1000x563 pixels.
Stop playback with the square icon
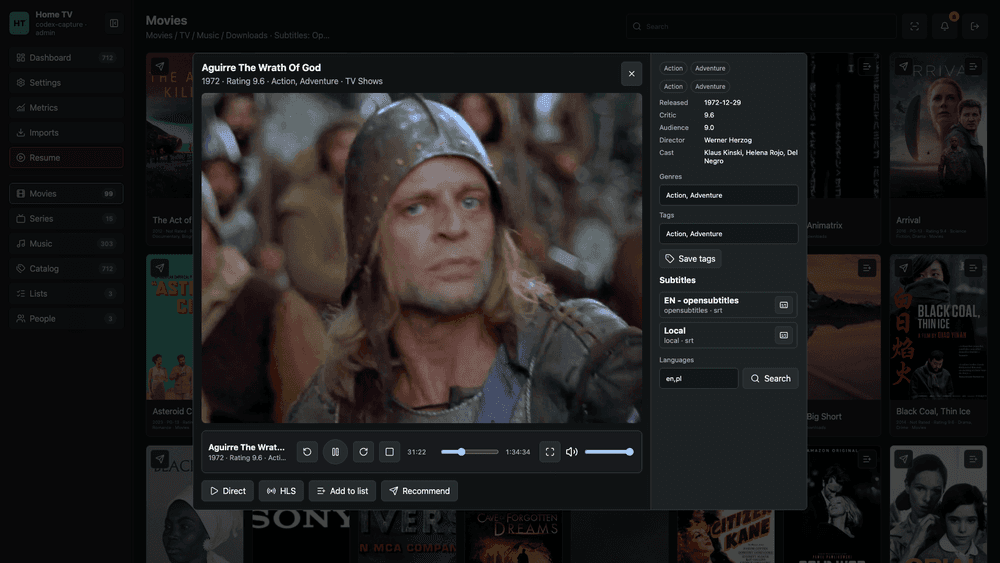click(390, 452)
